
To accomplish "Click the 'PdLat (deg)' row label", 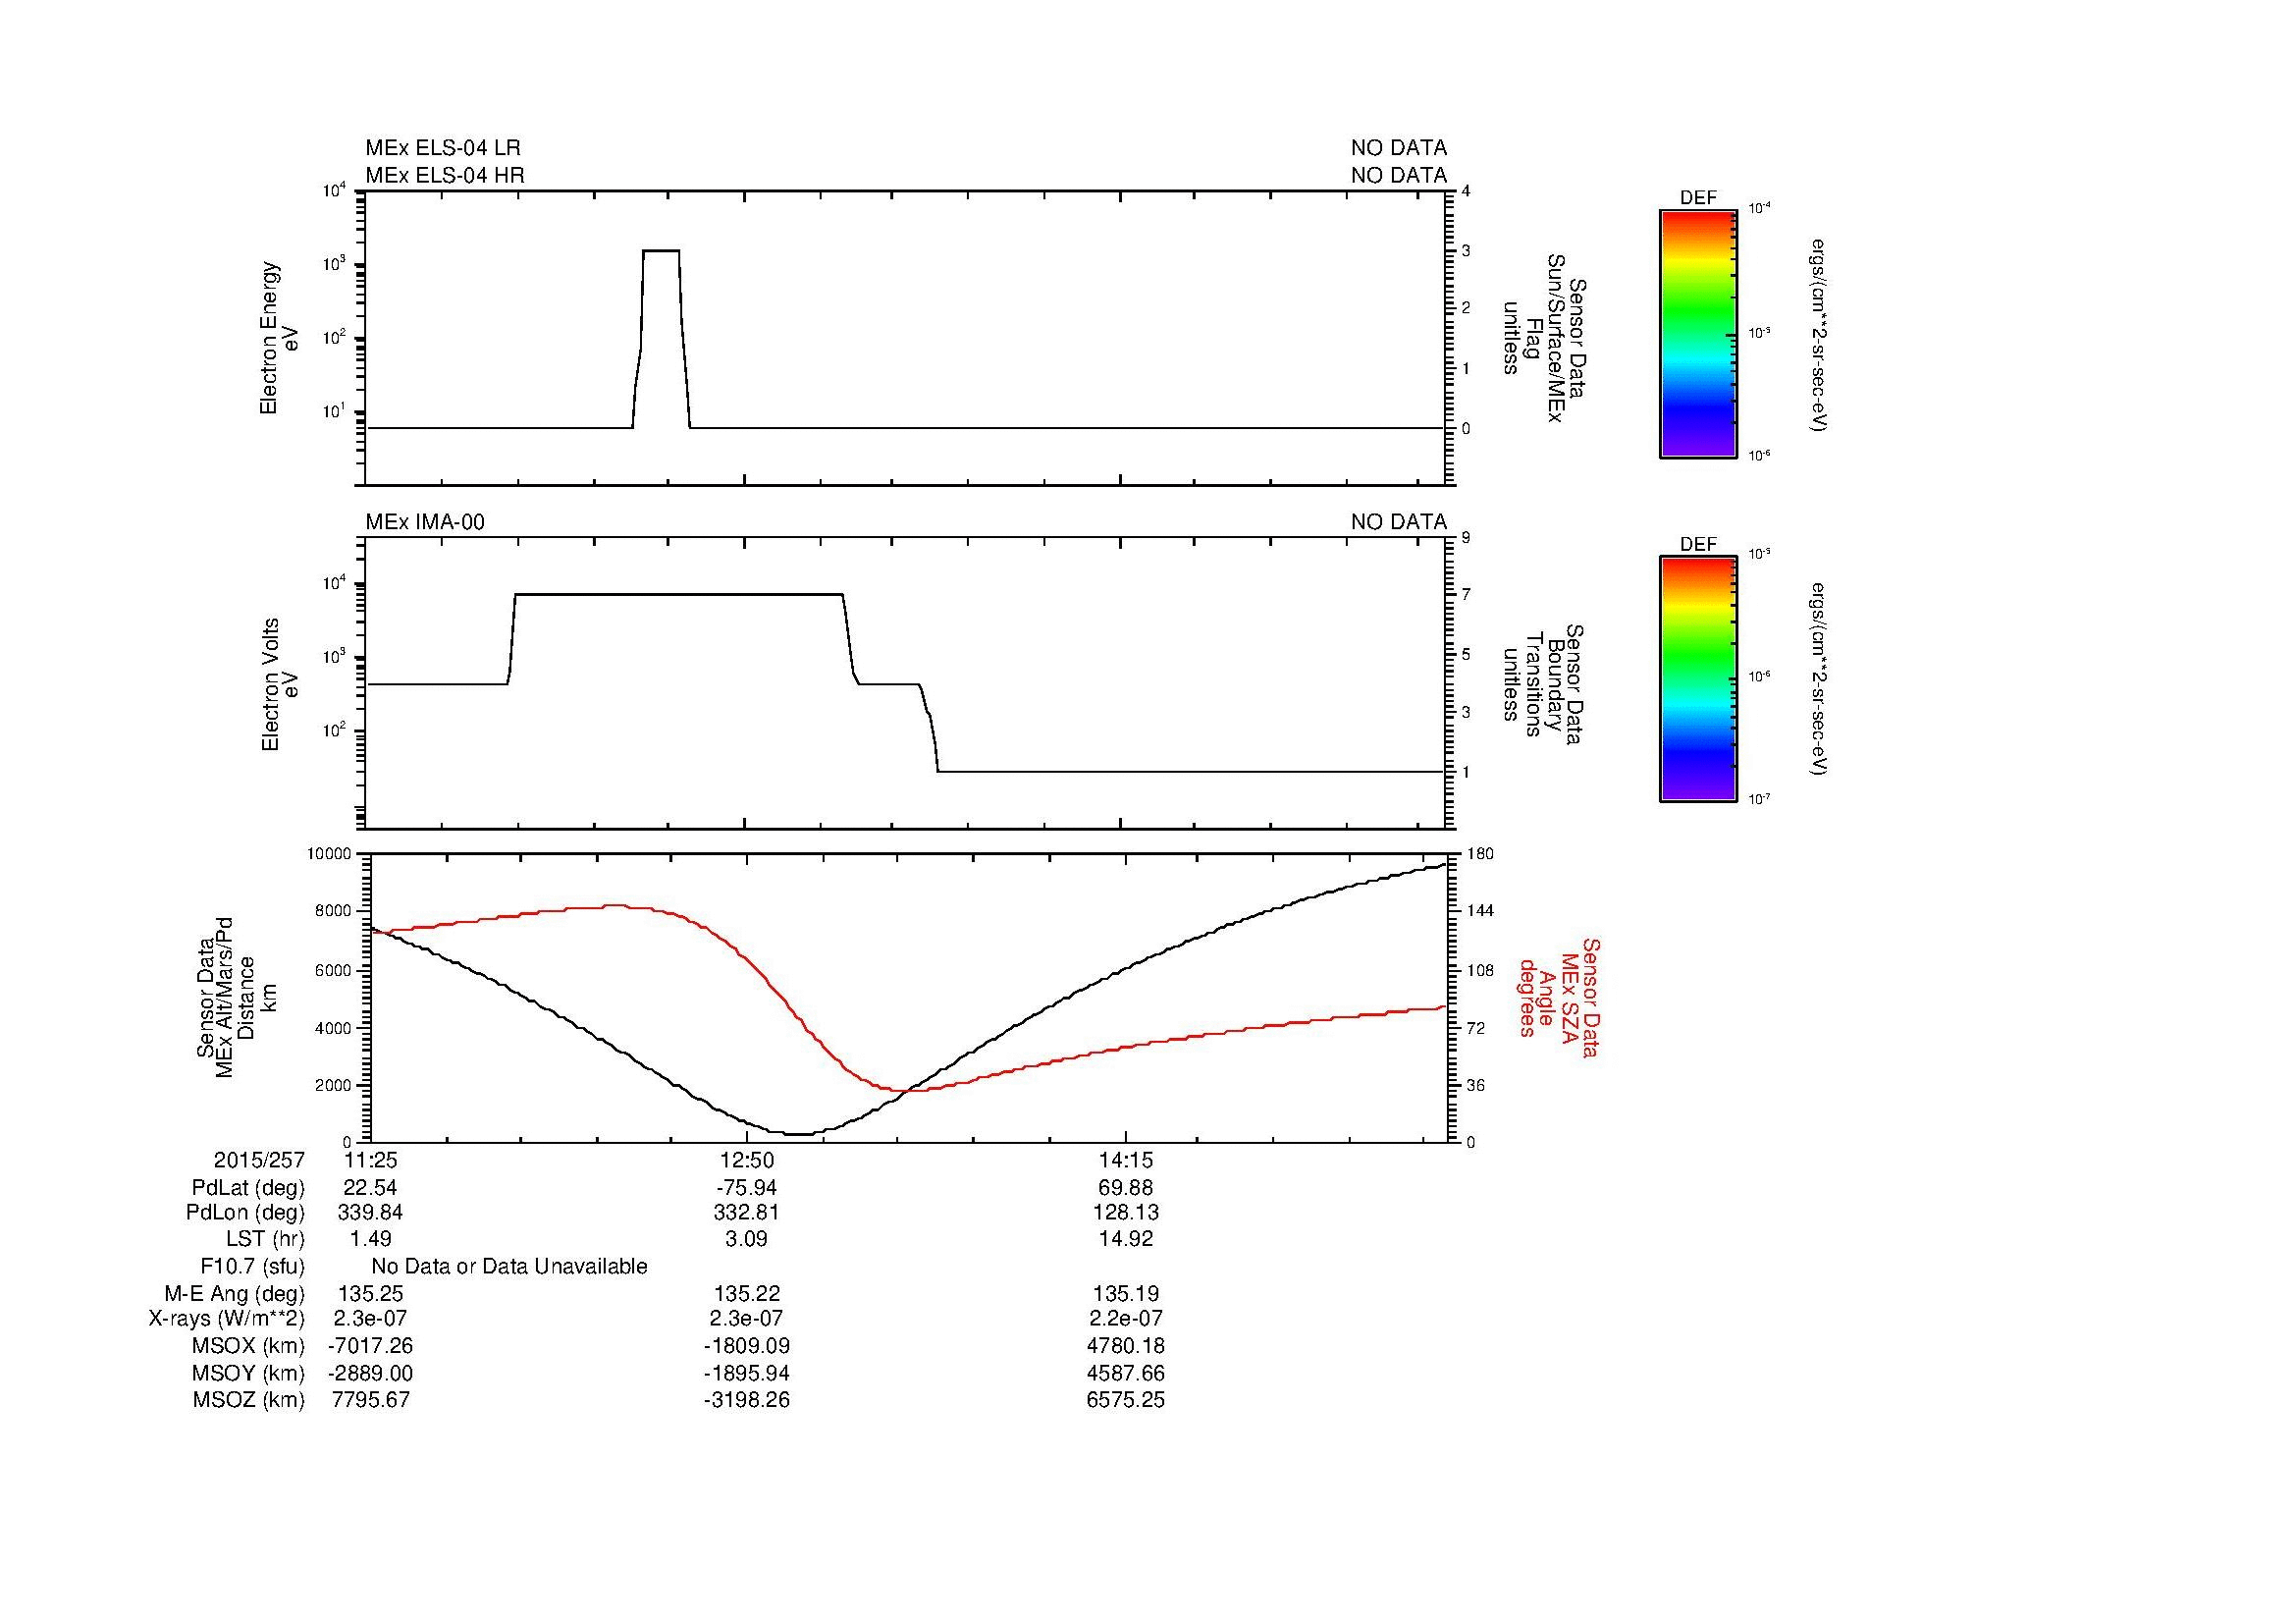I will click(248, 1188).
